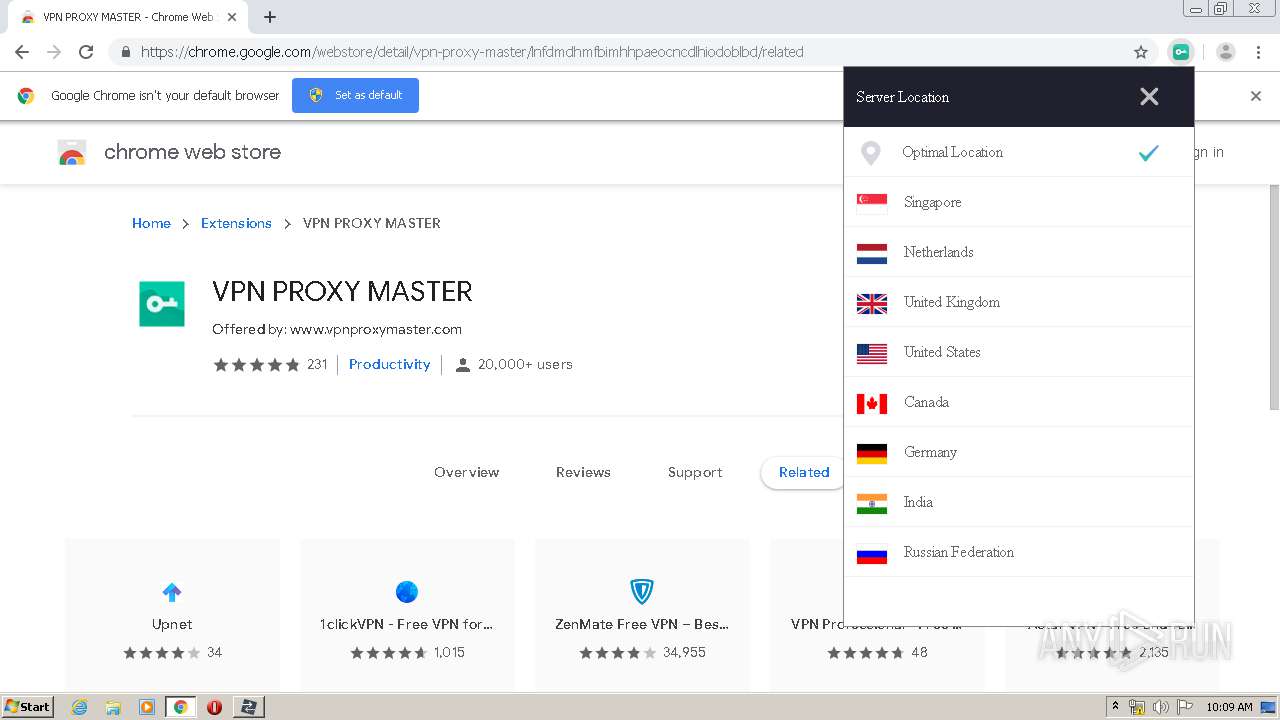The image size is (1280, 720).
Task: Click the VPN Proxy Master extension toolbar icon
Action: point(1181,52)
